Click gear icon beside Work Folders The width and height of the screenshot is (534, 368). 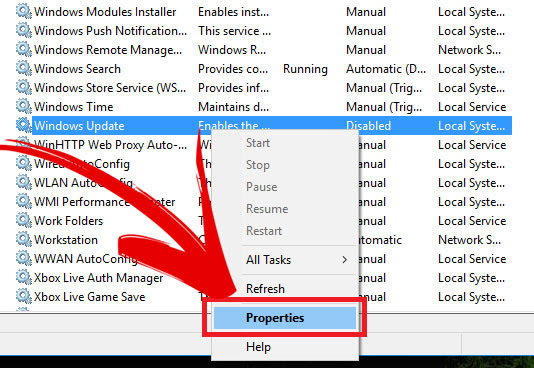click(x=23, y=221)
